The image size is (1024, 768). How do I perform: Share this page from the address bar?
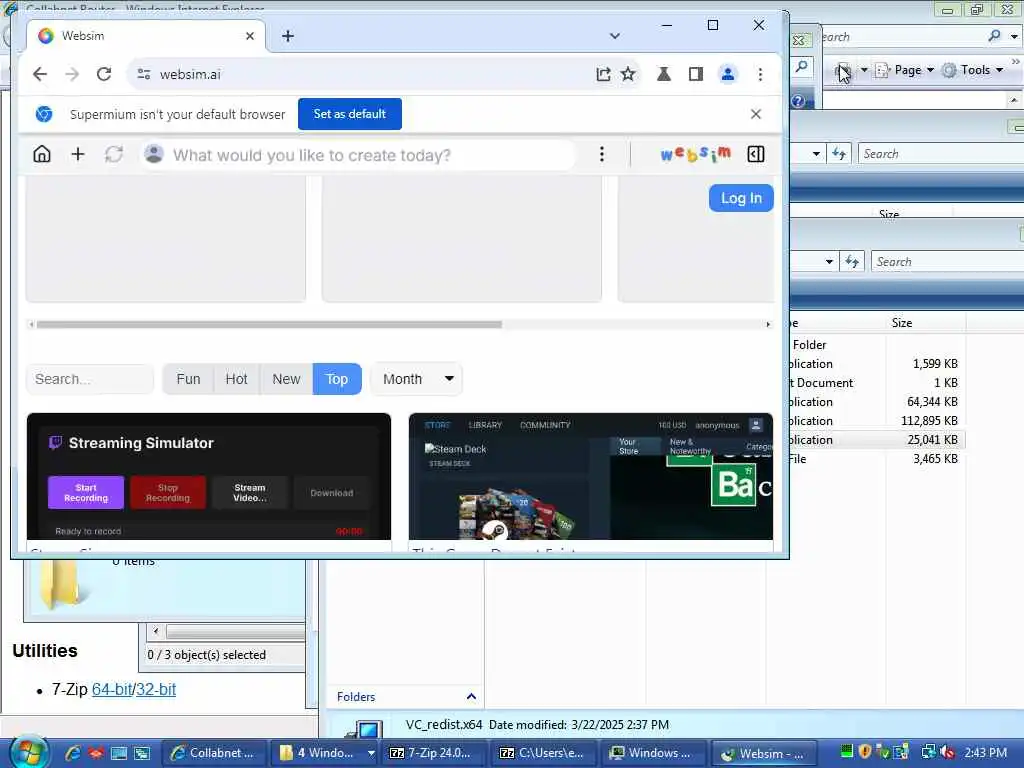[603, 74]
